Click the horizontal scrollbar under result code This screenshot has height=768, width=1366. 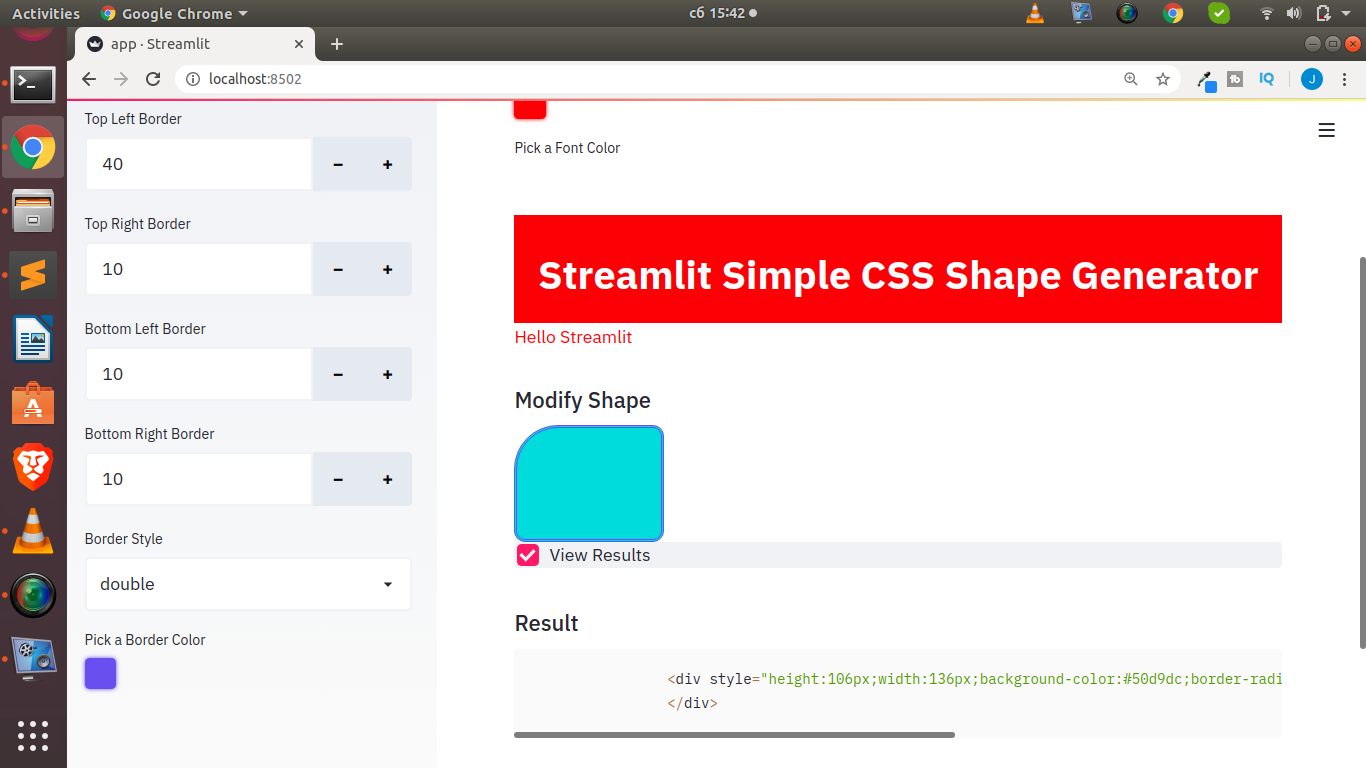(734, 735)
